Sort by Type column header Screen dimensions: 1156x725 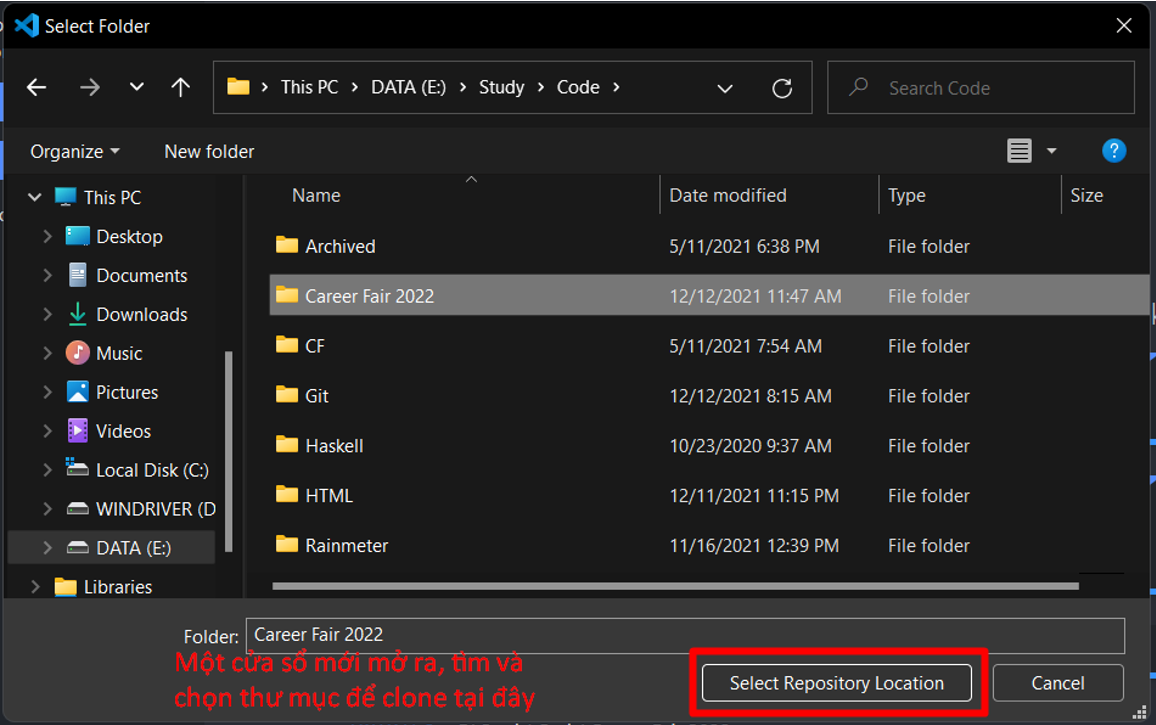click(x=907, y=195)
